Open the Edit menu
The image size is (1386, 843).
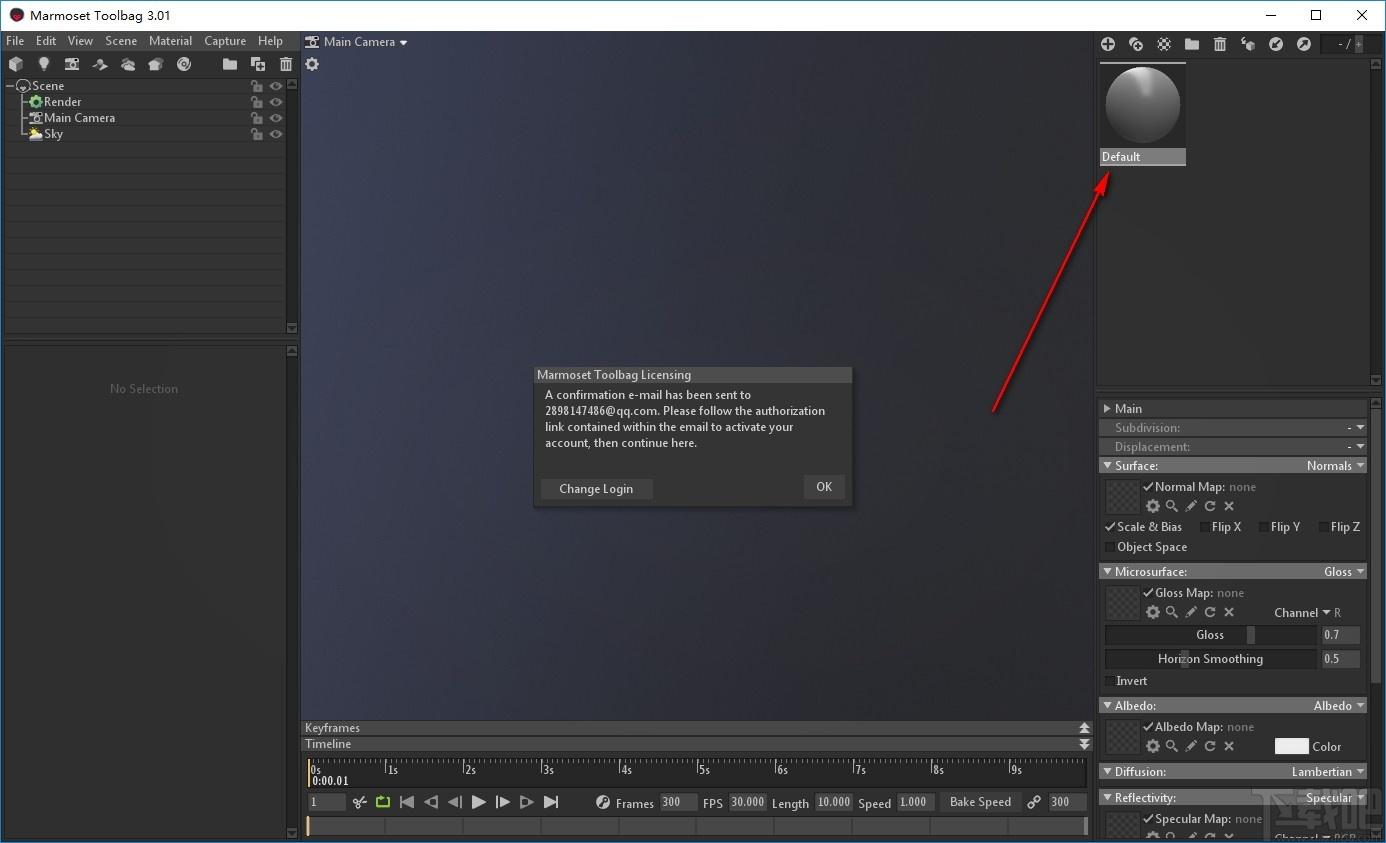pos(46,41)
